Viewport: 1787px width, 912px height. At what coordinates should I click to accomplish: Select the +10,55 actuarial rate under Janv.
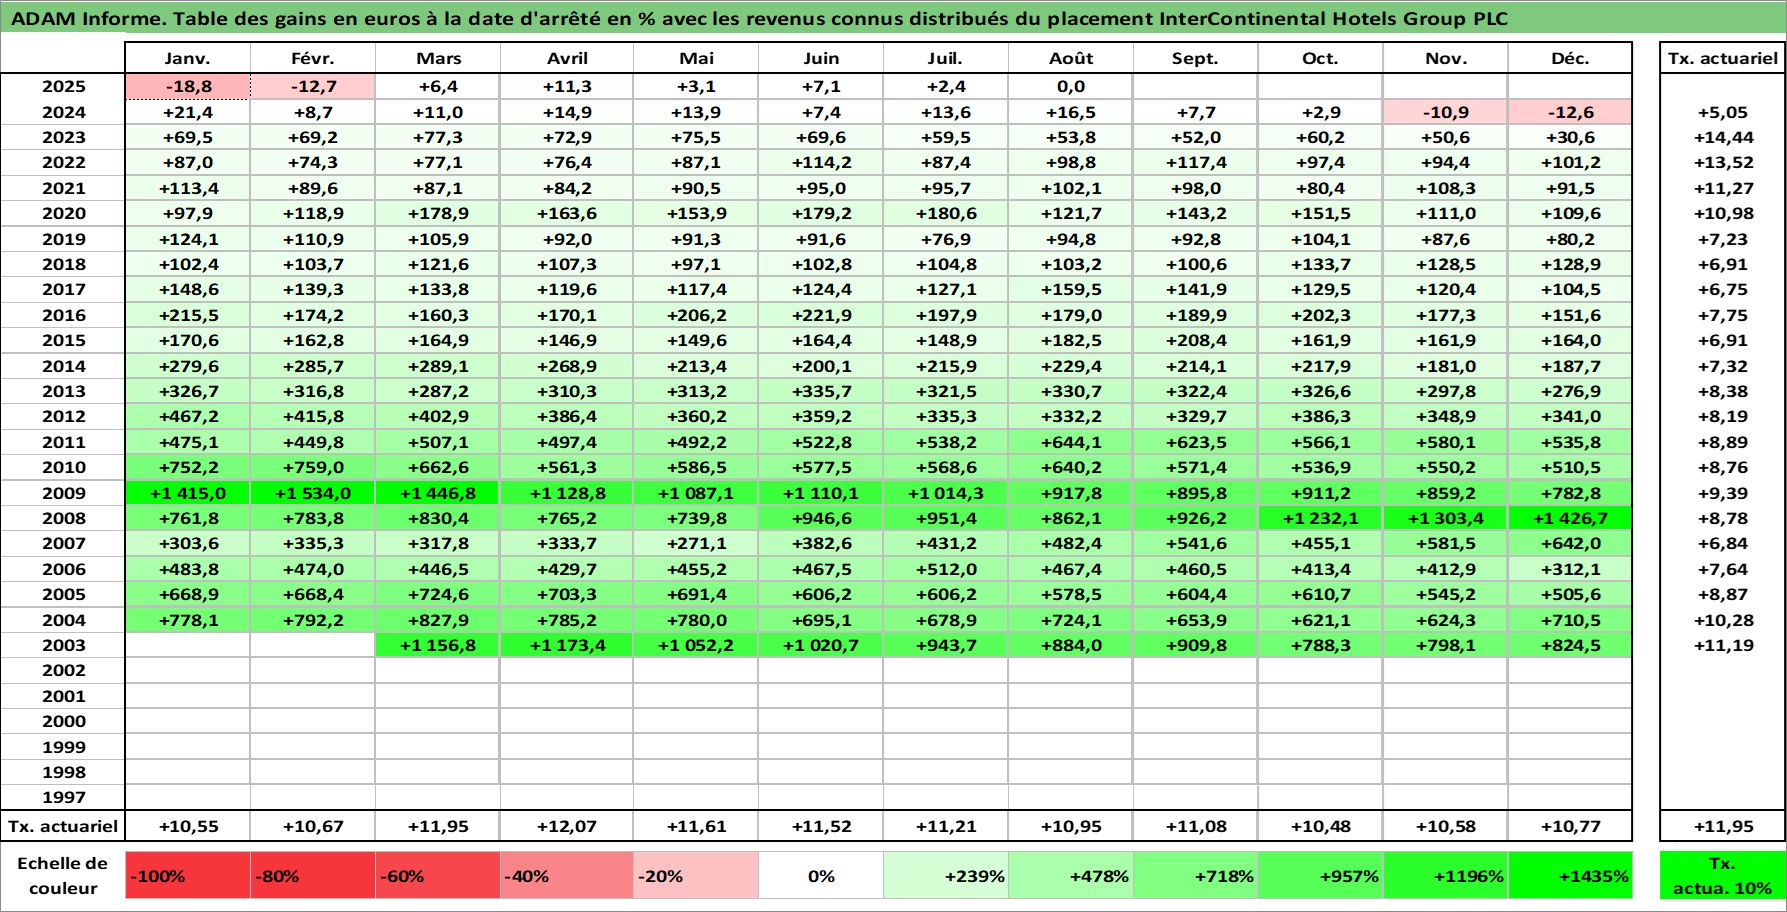187,826
